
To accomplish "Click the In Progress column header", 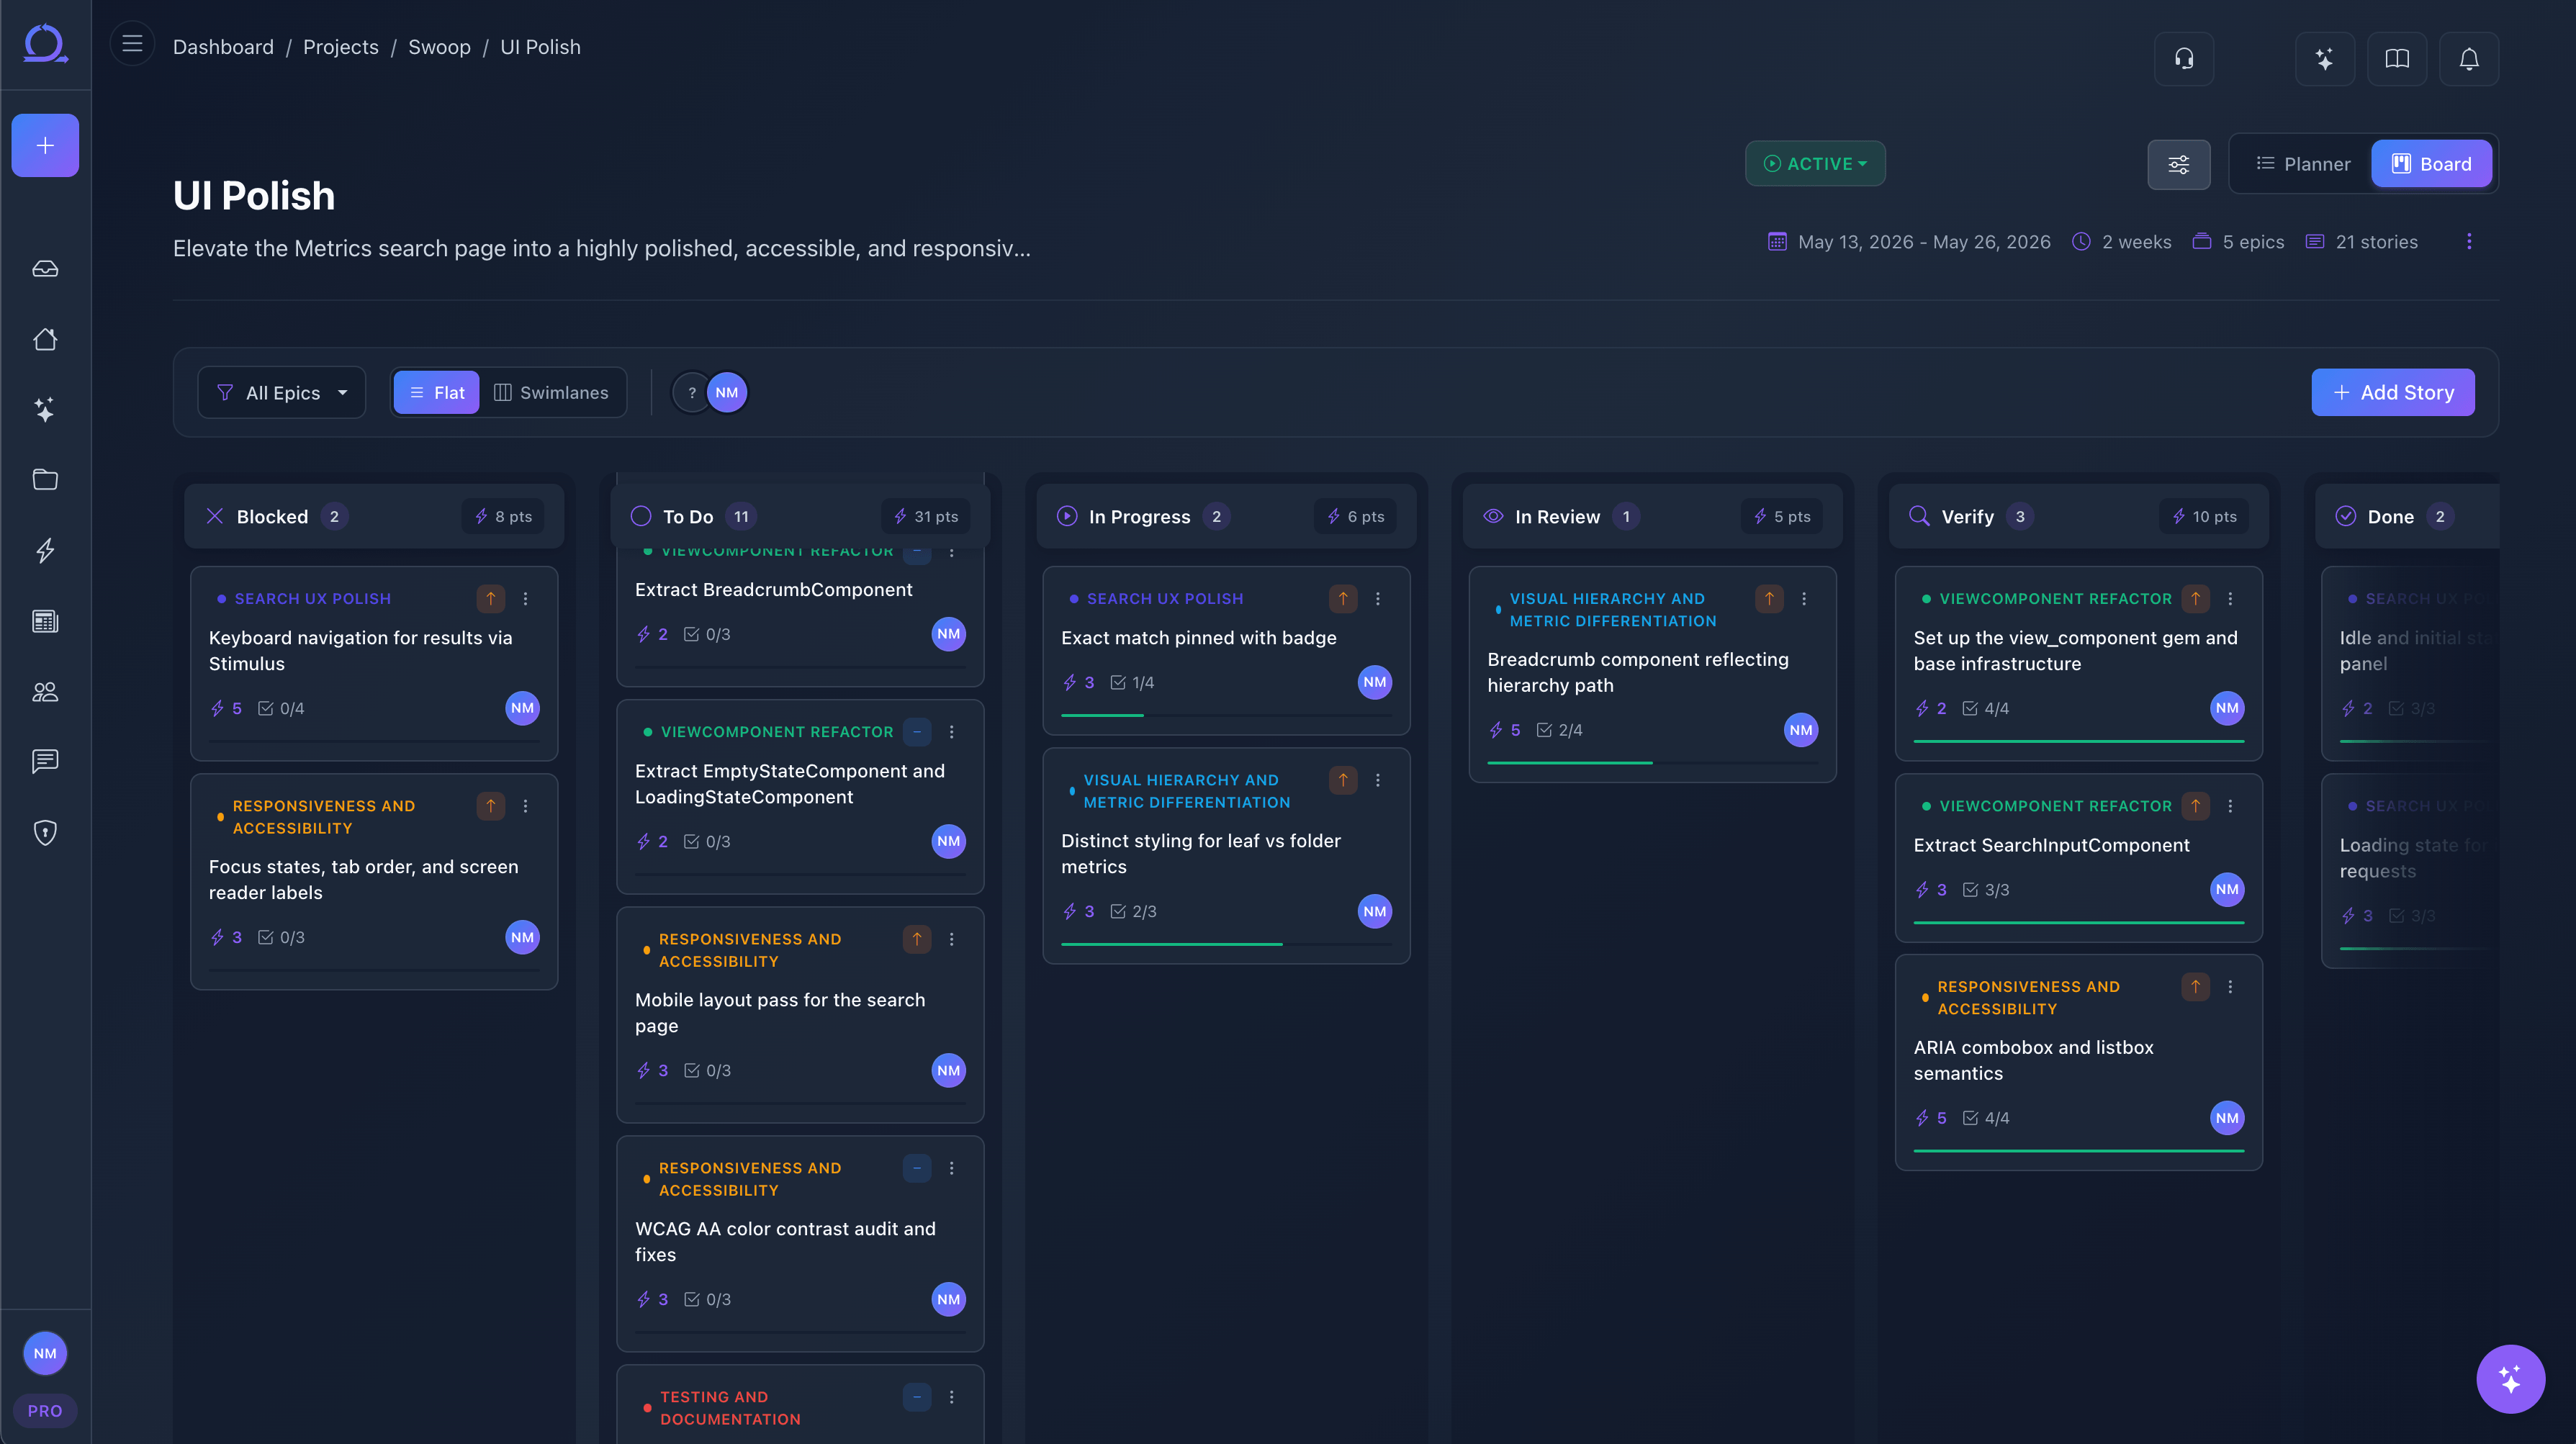I will click(x=1226, y=516).
